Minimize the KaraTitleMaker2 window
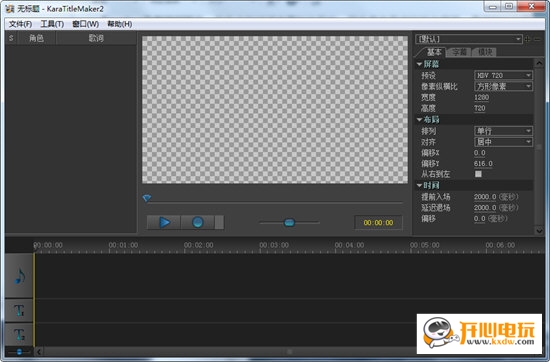The image size is (550, 362). 492,7
